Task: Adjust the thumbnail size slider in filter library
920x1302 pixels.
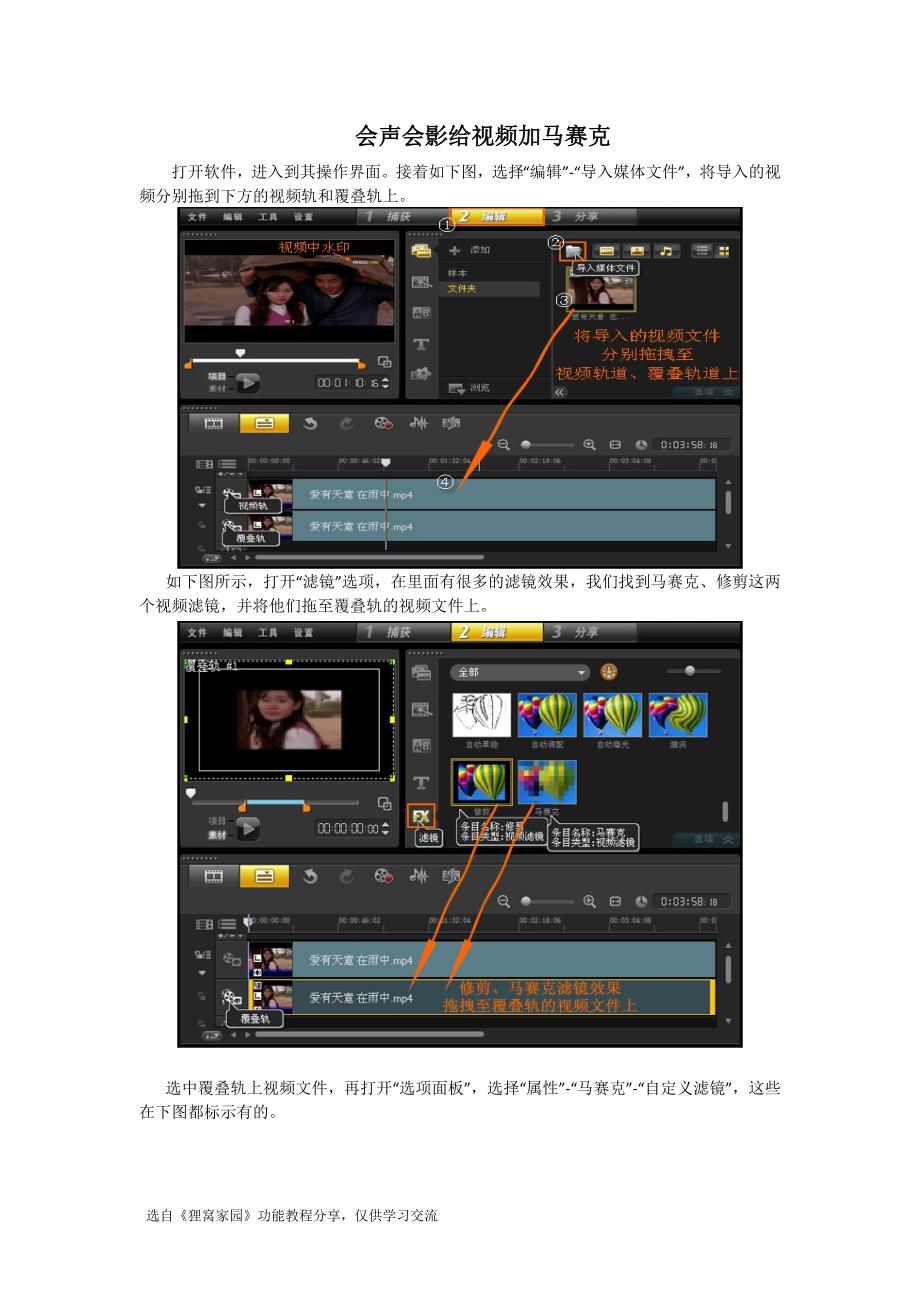Action: pos(689,671)
